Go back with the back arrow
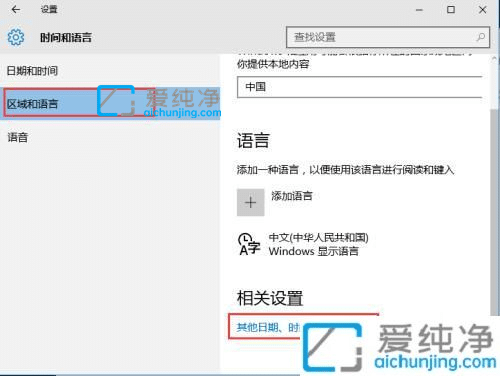Image resolution: width=500 pixels, height=376 pixels. (x=15, y=10)
